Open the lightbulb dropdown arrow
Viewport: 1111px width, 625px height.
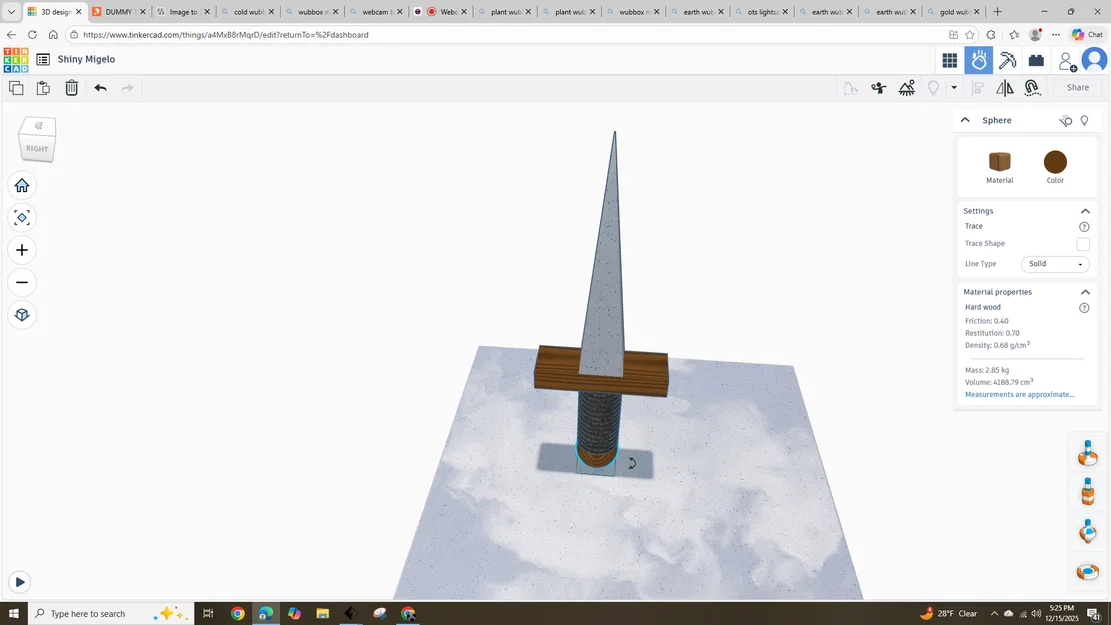(x=954, y=88)
